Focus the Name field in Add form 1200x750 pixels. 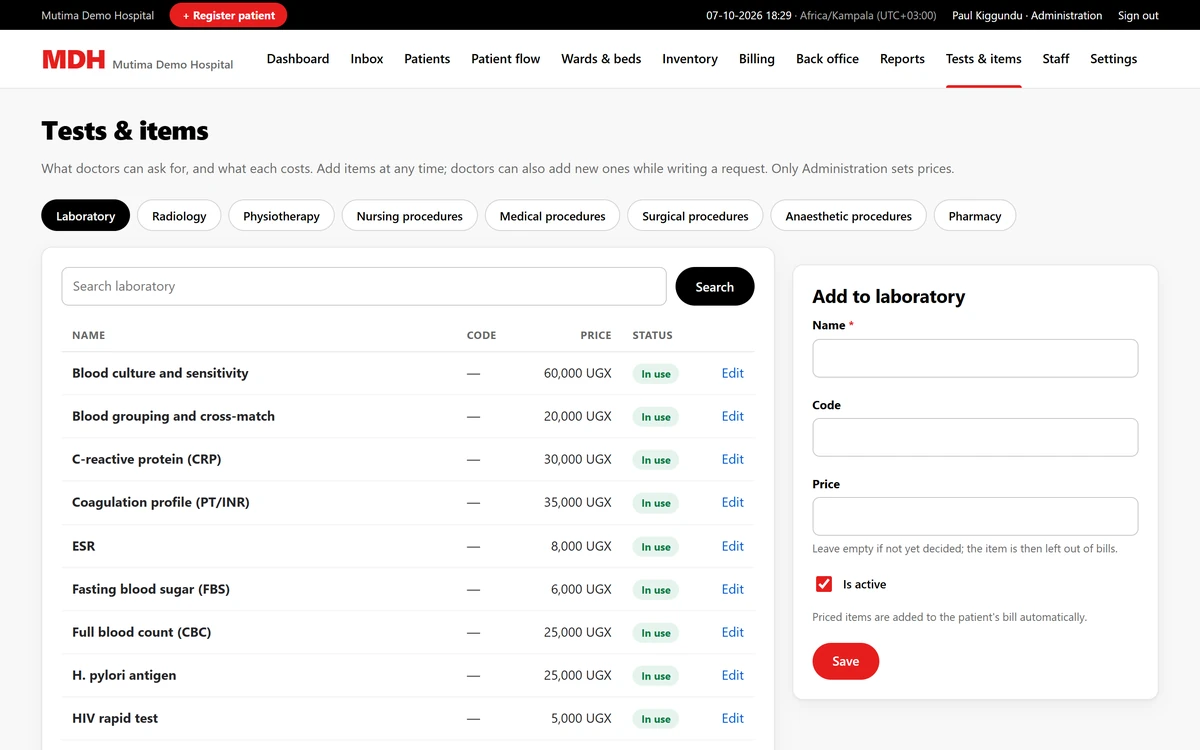coord(975,358)
